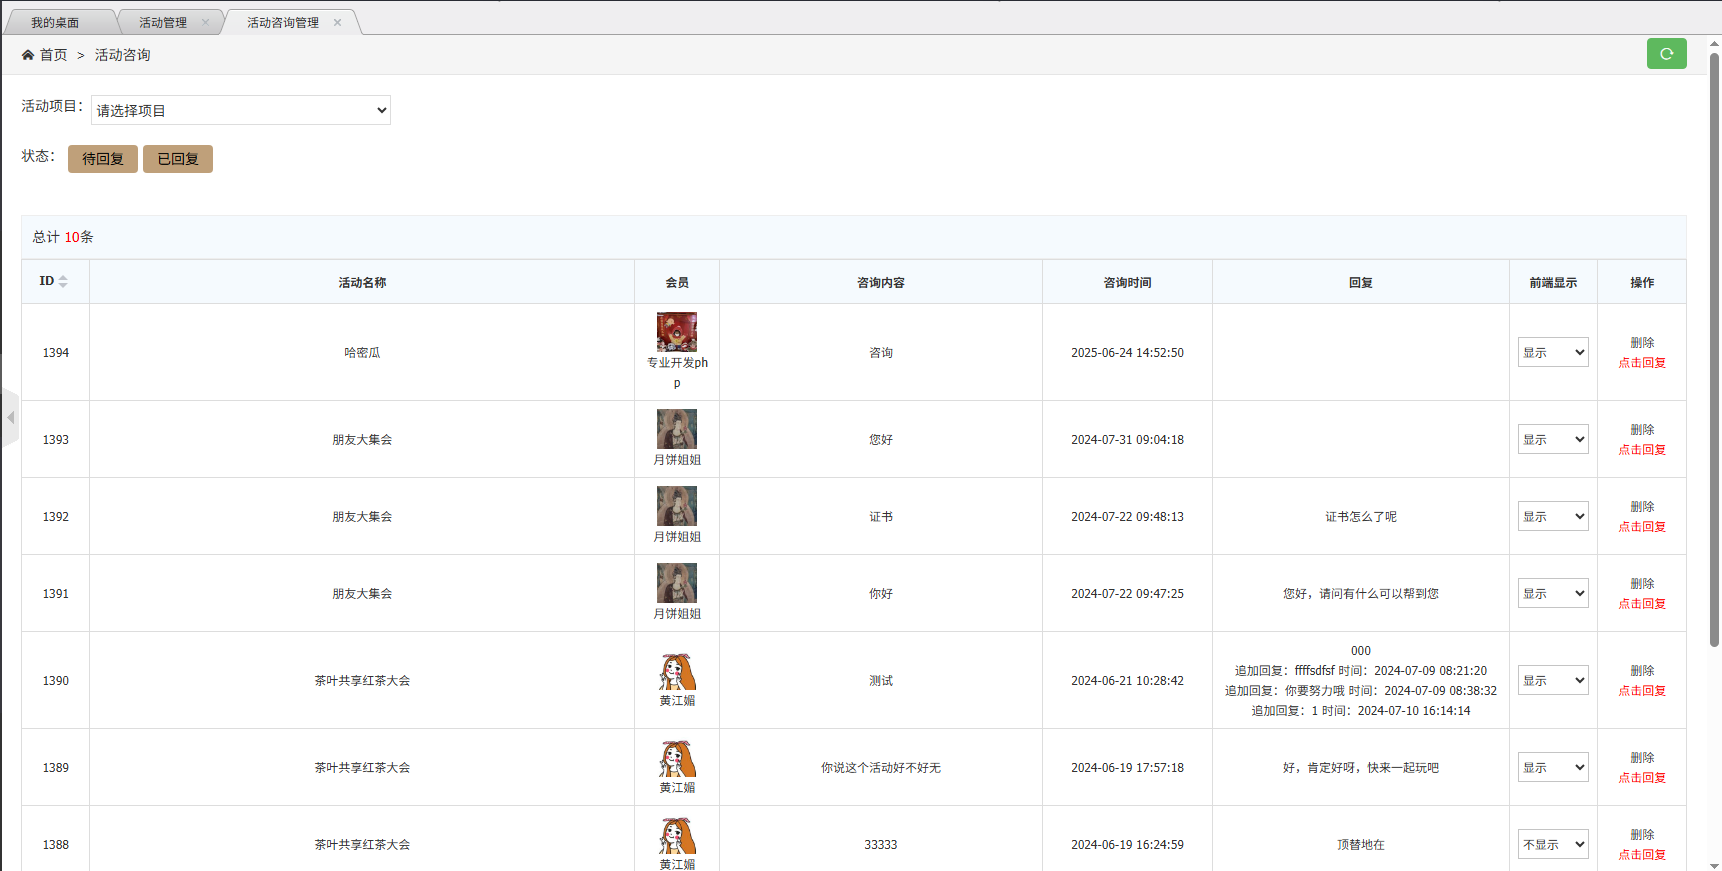Open 不显示 dropdown for row 1388
This screenshot has height=871, width=1722.
[x=1553, y=844]
